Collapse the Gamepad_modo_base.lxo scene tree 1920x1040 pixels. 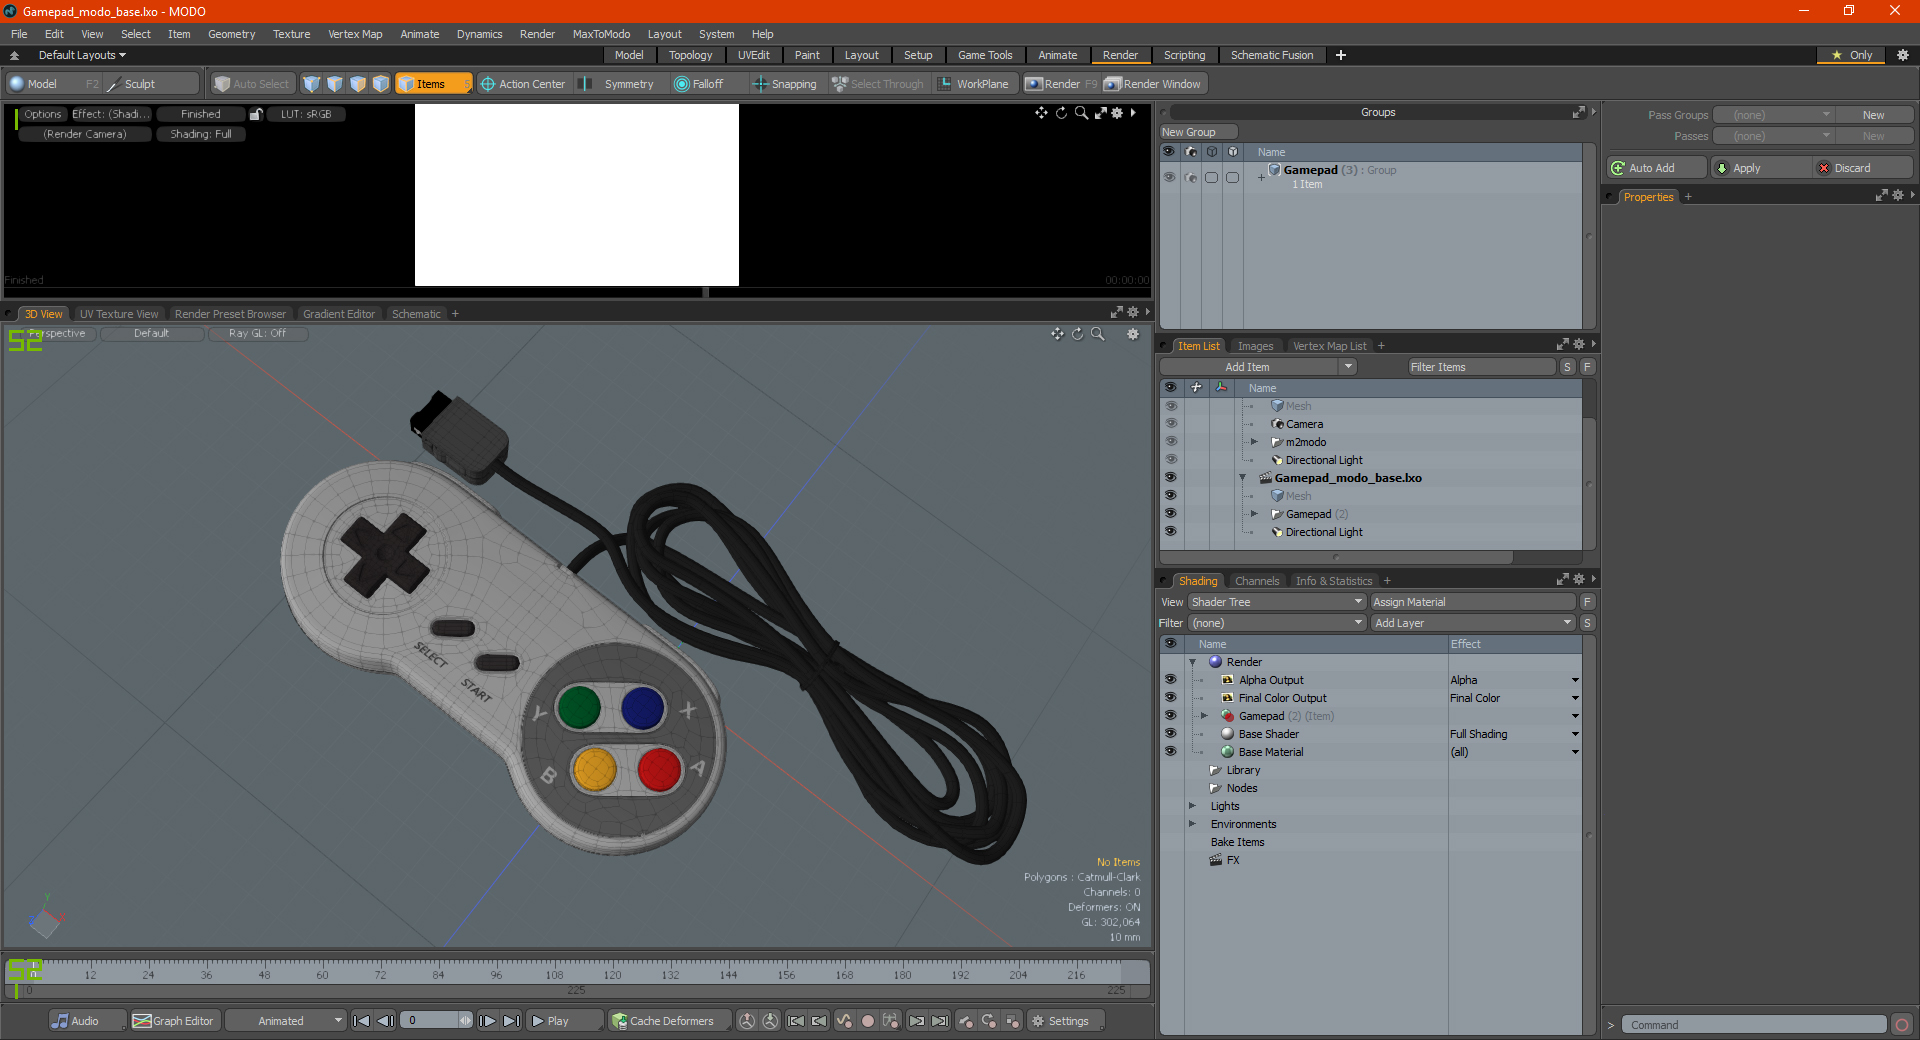(1243, 478)
